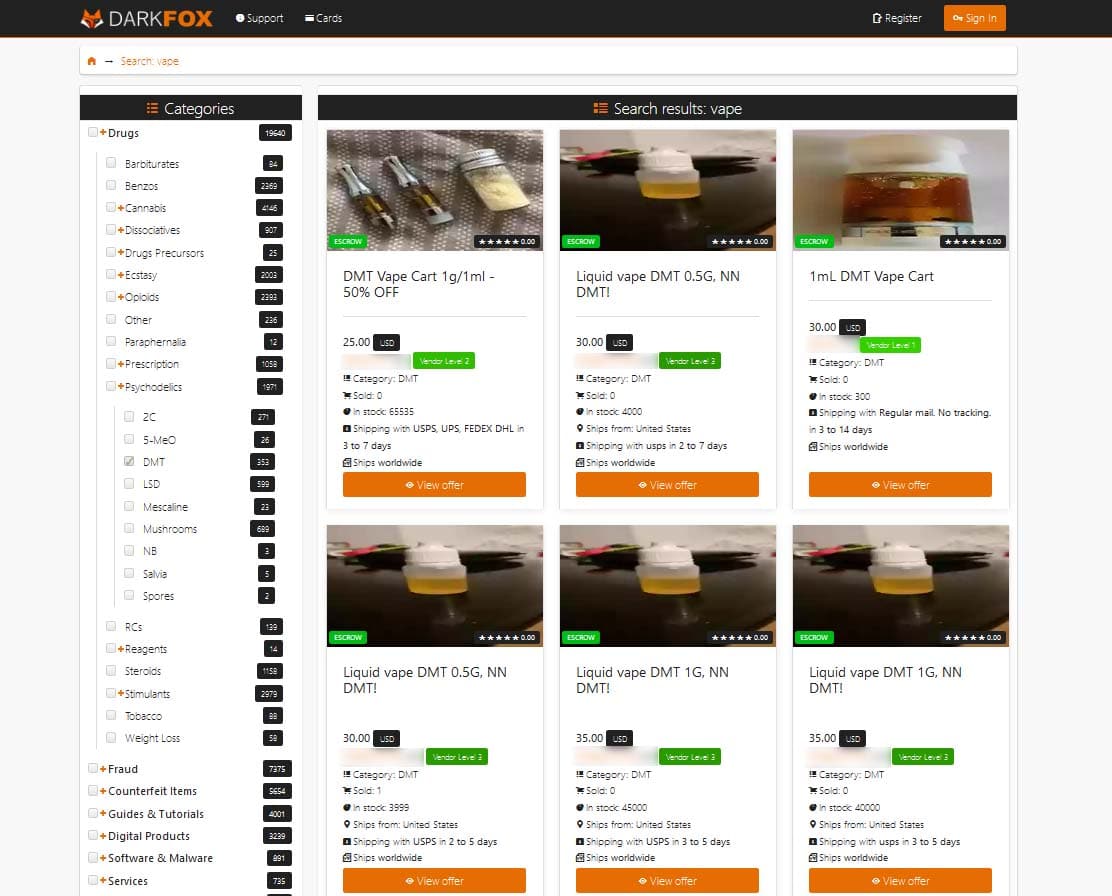
Task: Click the Register icon in the header
Action: pos(877,18)
